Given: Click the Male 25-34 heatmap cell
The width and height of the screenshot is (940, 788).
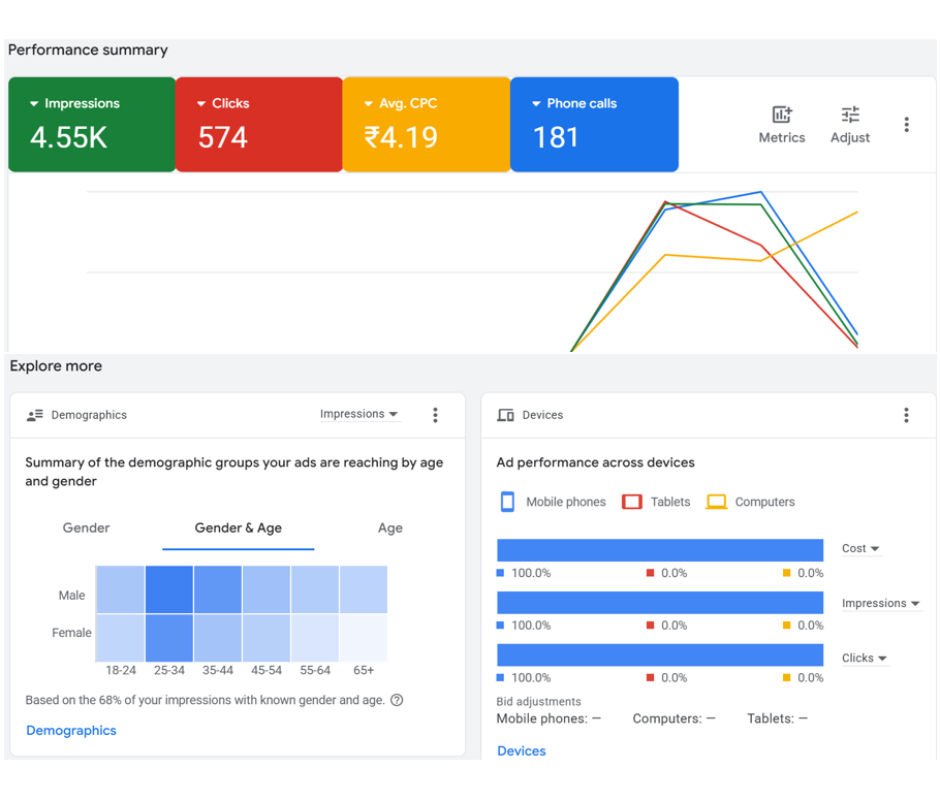Looking at the screenshot, I should click(x=169, y=590).
